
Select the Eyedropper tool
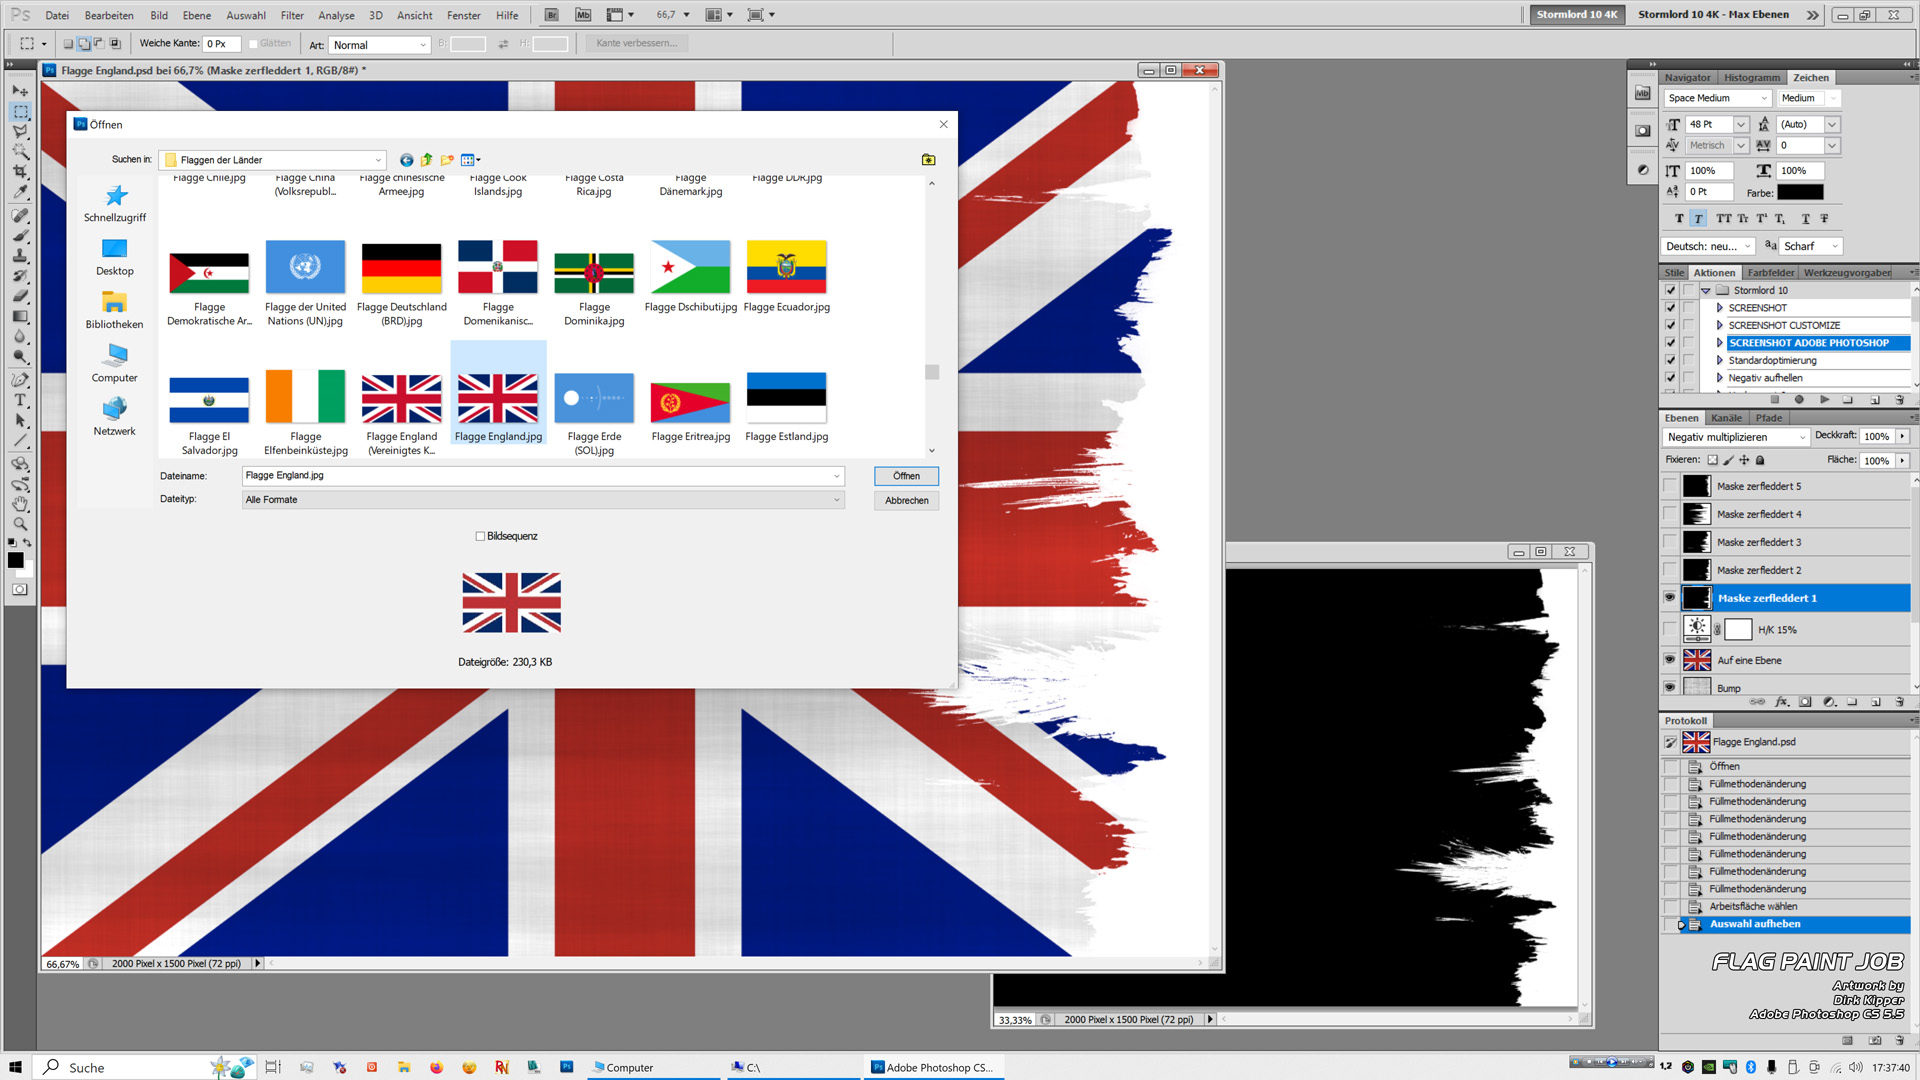click(x=20, y=192)
